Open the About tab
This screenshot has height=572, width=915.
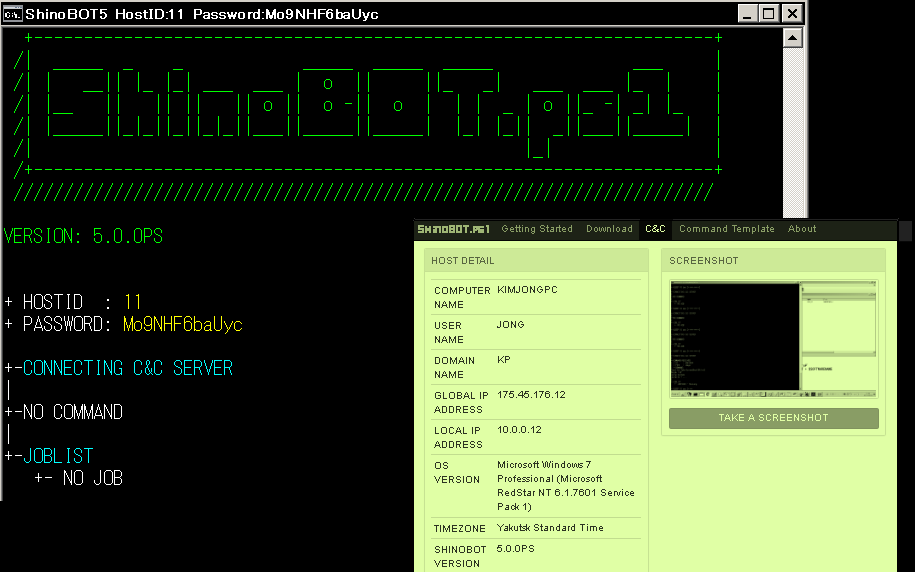point(802,229)
